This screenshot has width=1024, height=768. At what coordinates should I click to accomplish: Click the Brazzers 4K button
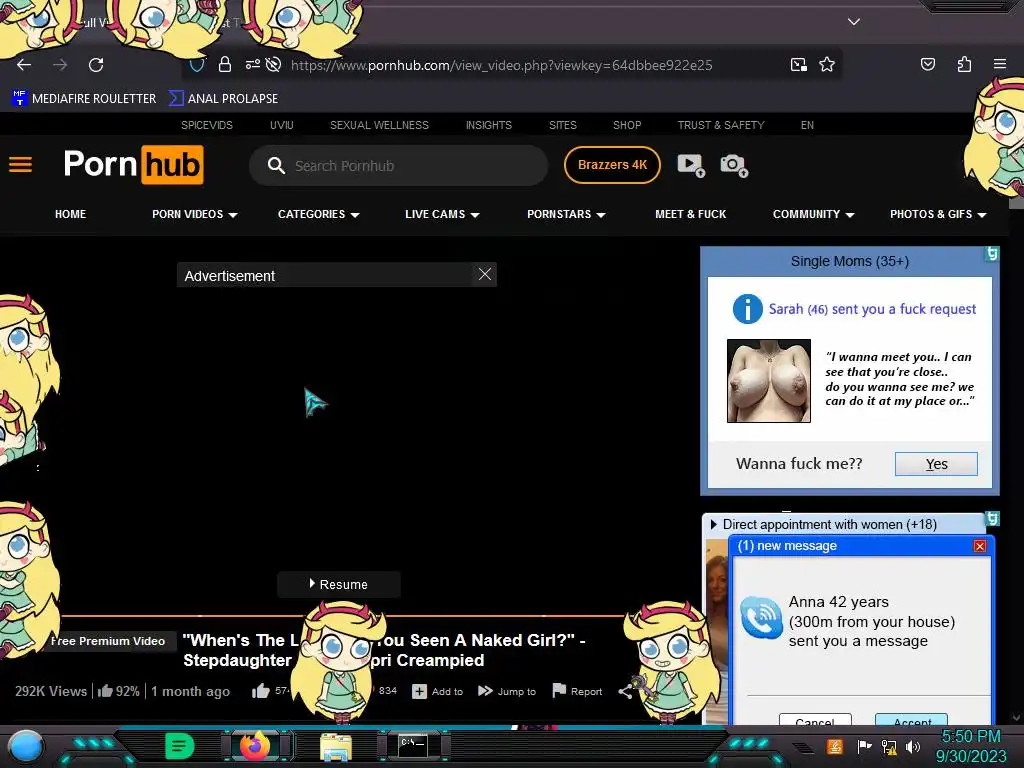pyautogui.click(x=612, y=165)
